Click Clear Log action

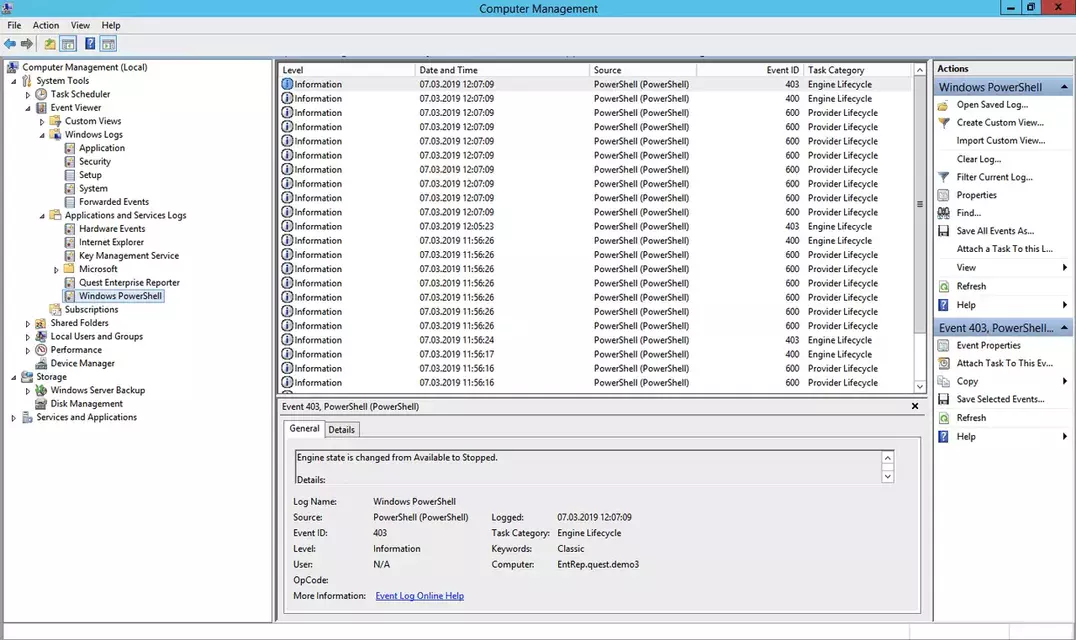coord(979,159)
